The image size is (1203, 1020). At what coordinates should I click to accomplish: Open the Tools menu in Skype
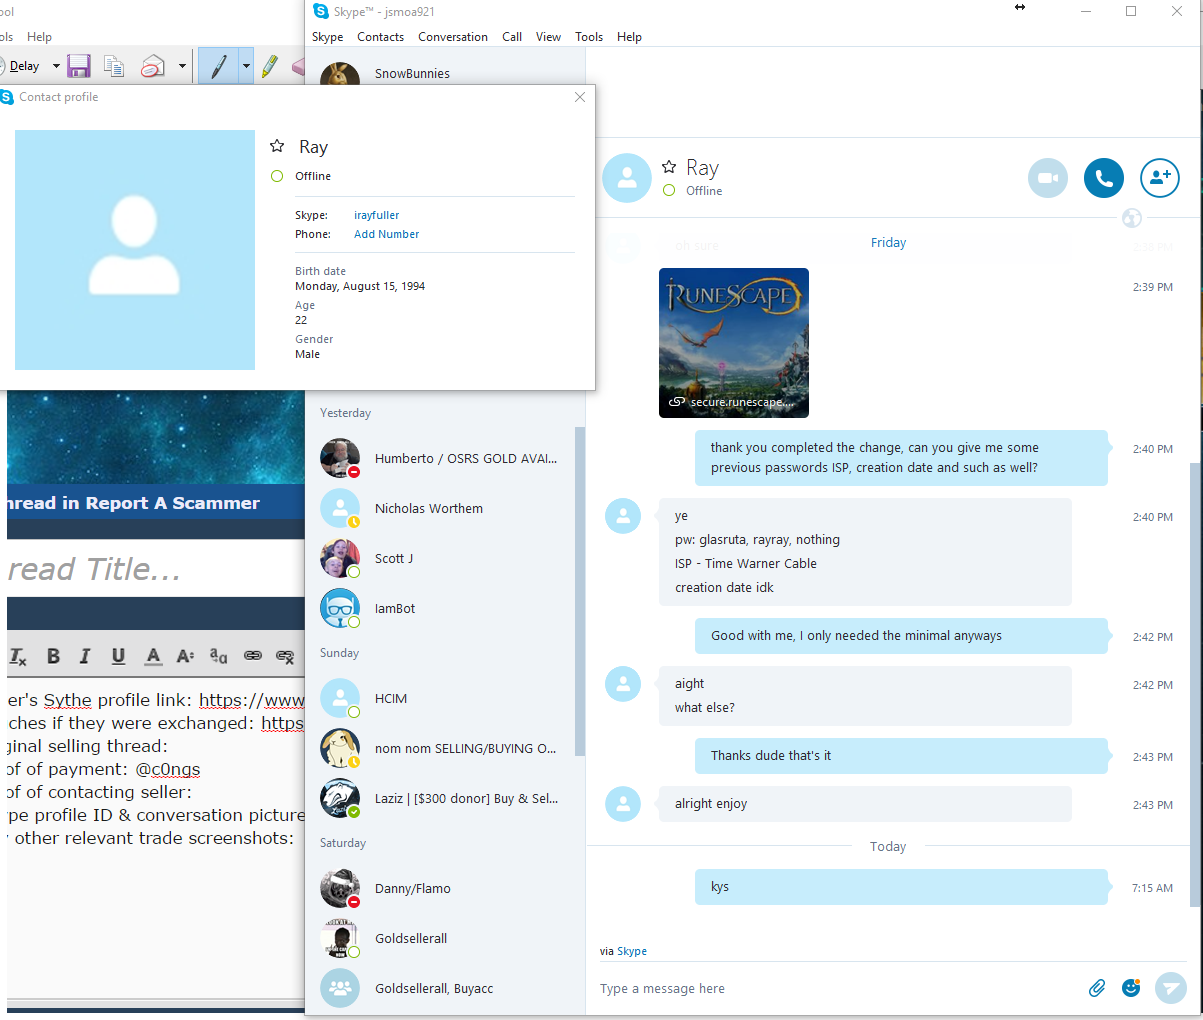pos(589,37)
